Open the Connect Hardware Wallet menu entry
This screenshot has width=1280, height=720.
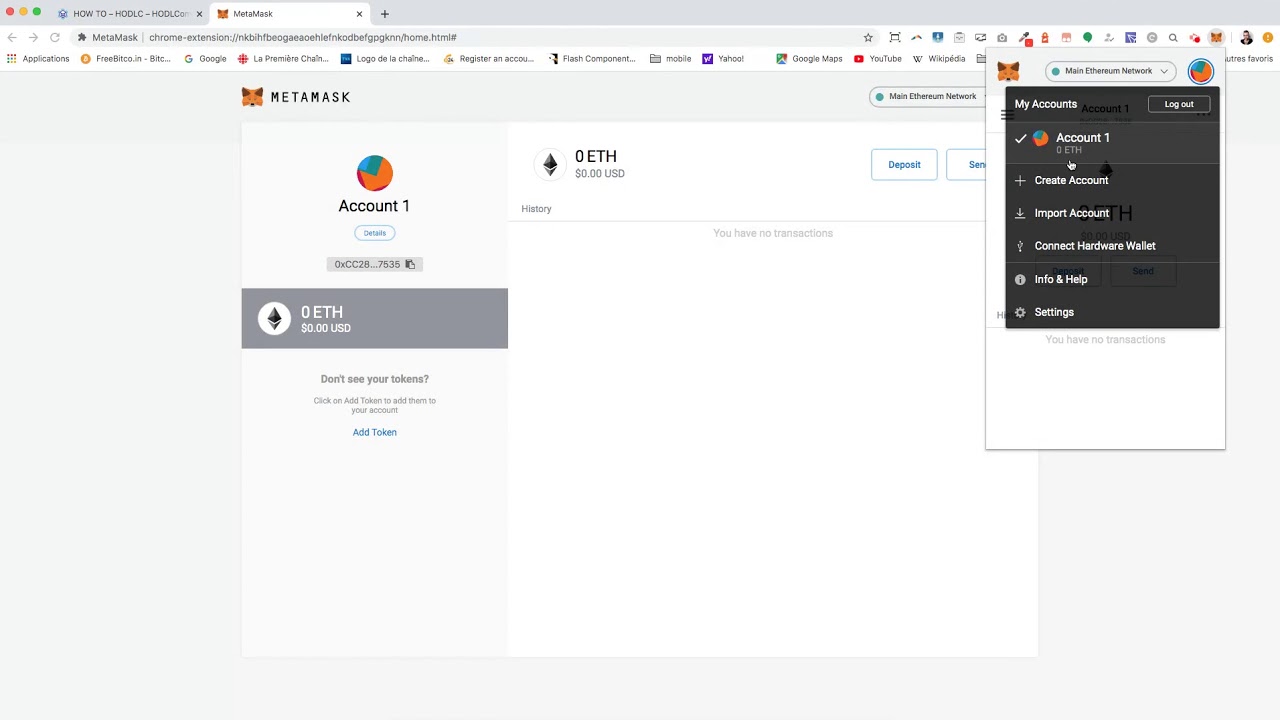[1094, 246]
